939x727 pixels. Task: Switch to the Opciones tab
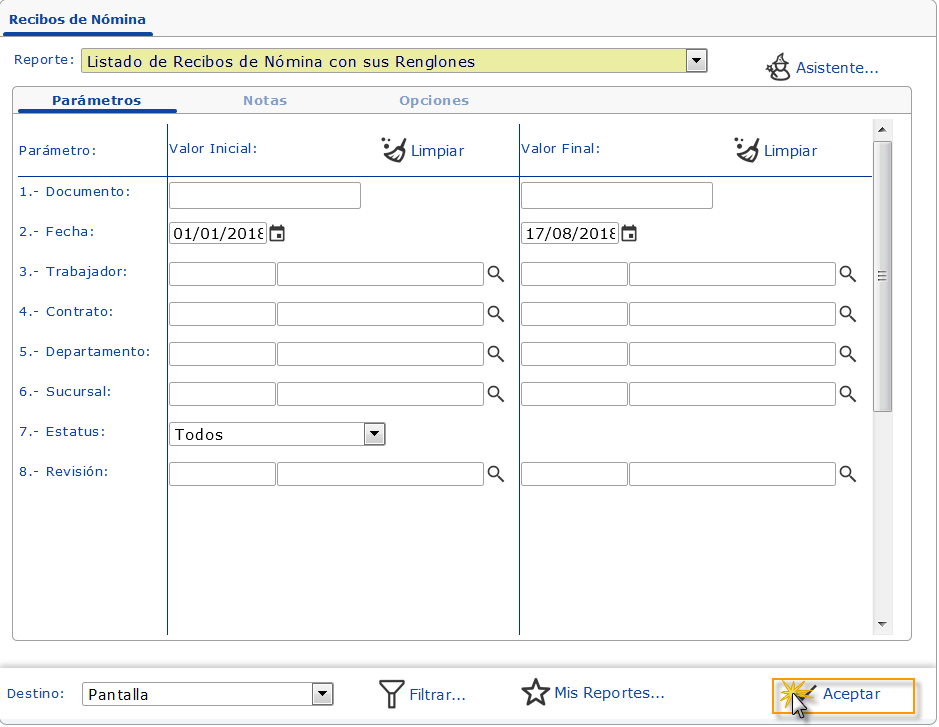click(434, 100)
